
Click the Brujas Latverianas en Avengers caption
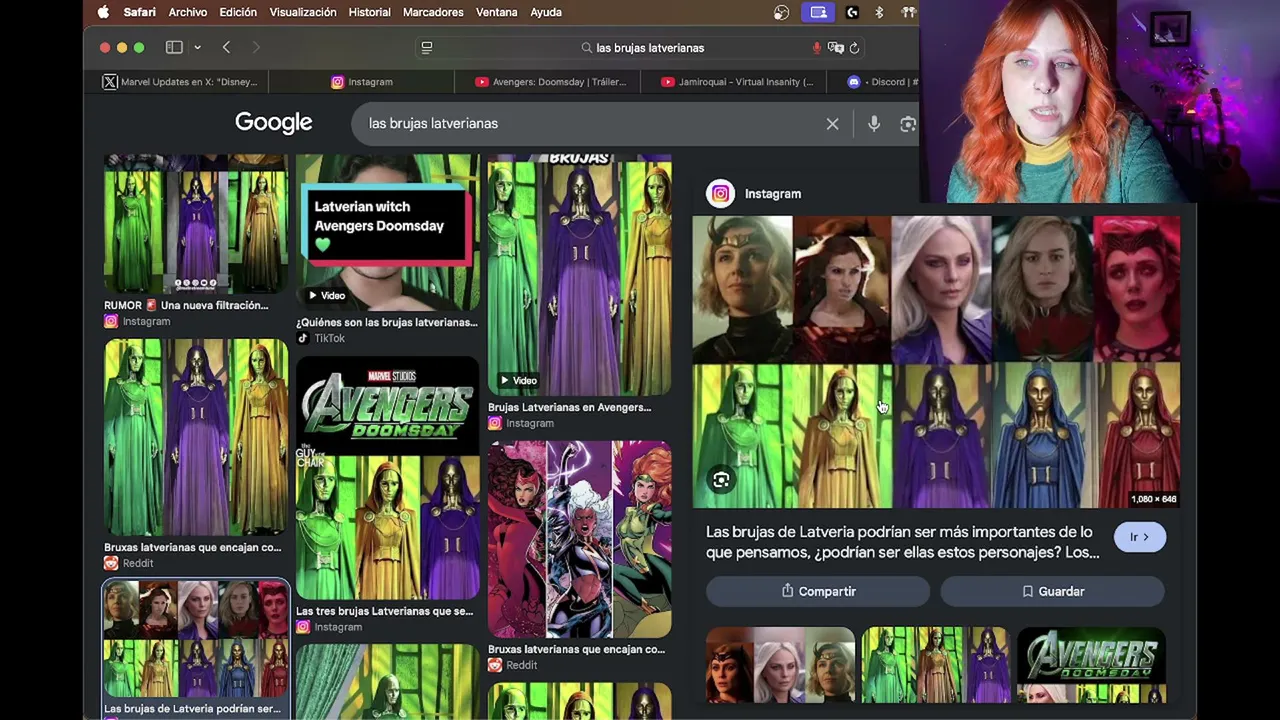tap(569, 407)
